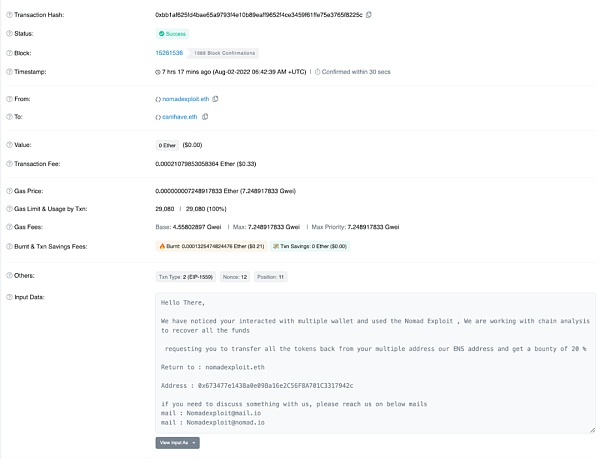Expand the View Input As dropdown
The width and height of the screenshot is (600, 459).
pos(178,442)
